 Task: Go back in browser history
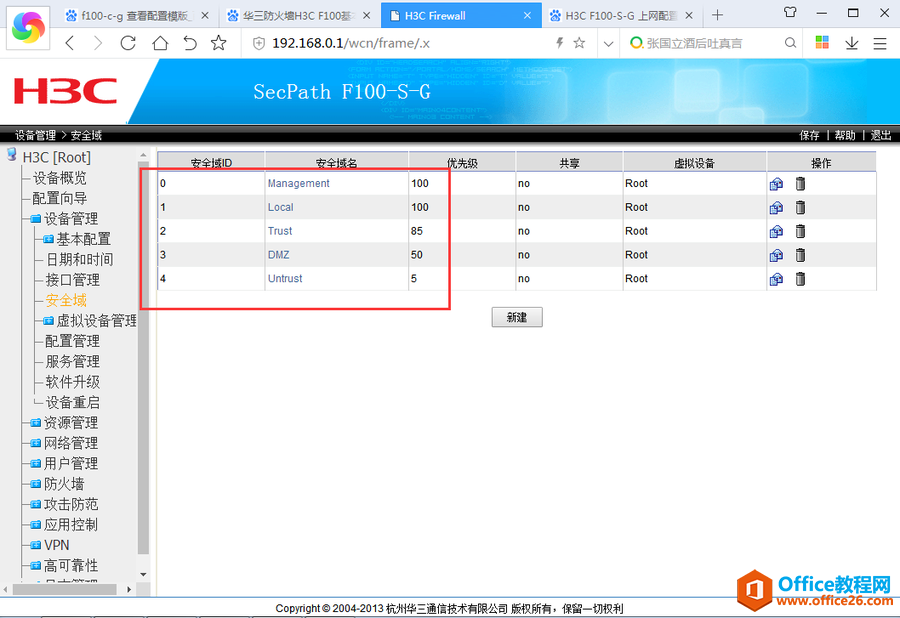[x=70, y=43]
